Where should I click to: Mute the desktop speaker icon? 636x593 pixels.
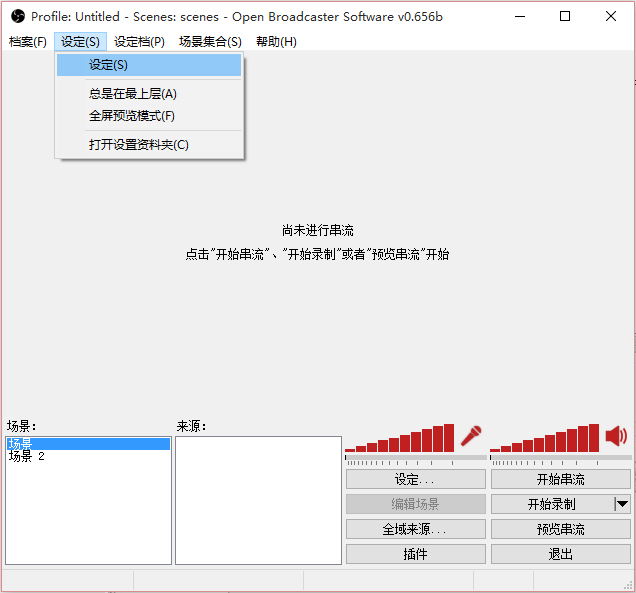616,436
